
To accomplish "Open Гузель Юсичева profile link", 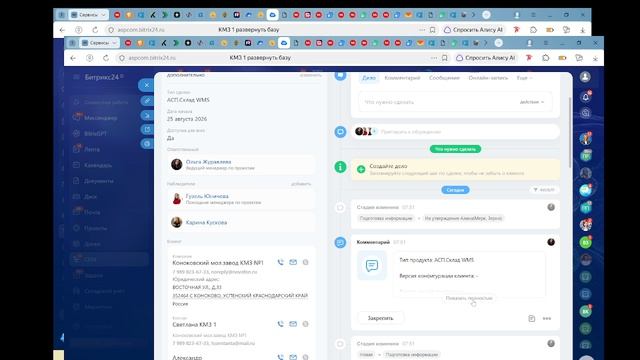I will point(207,196).
